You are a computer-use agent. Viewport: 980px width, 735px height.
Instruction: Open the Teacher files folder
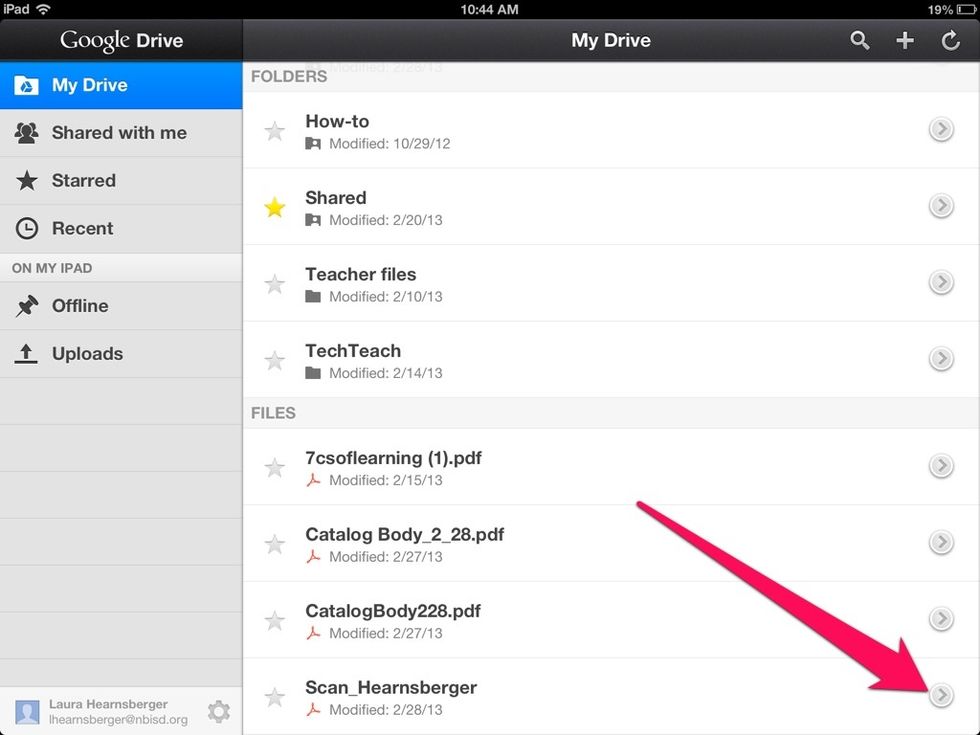[360, 274]
